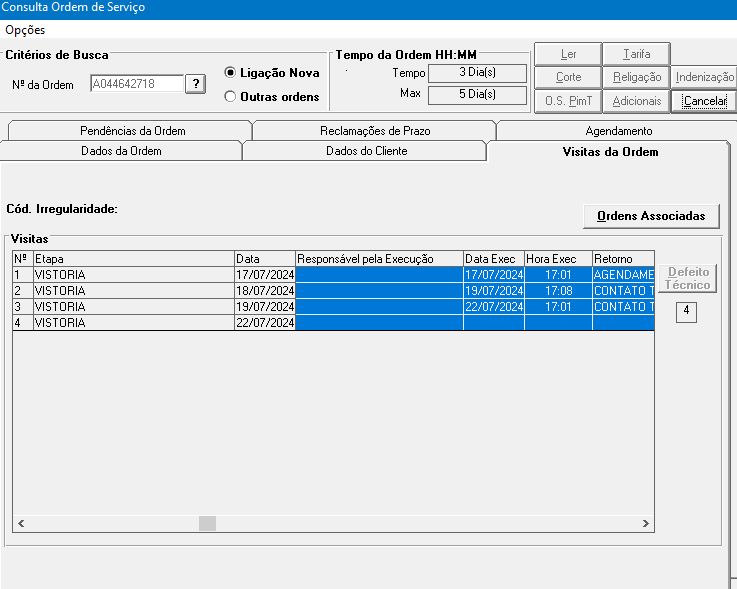Click the Data cell 17/07/2024 in row 1
This screenshot has height=589, width=737.
(x=265, y=275)
